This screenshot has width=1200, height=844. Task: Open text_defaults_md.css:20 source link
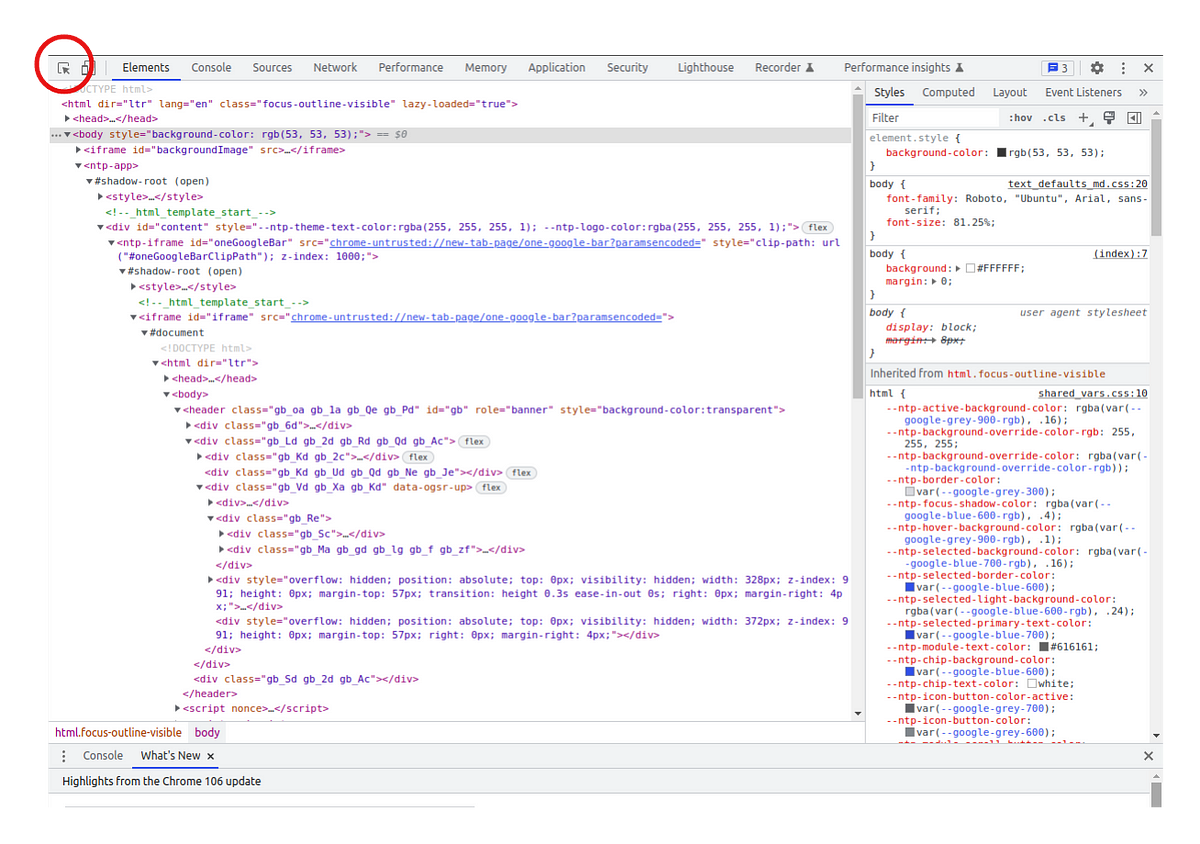pos(1077,184)
